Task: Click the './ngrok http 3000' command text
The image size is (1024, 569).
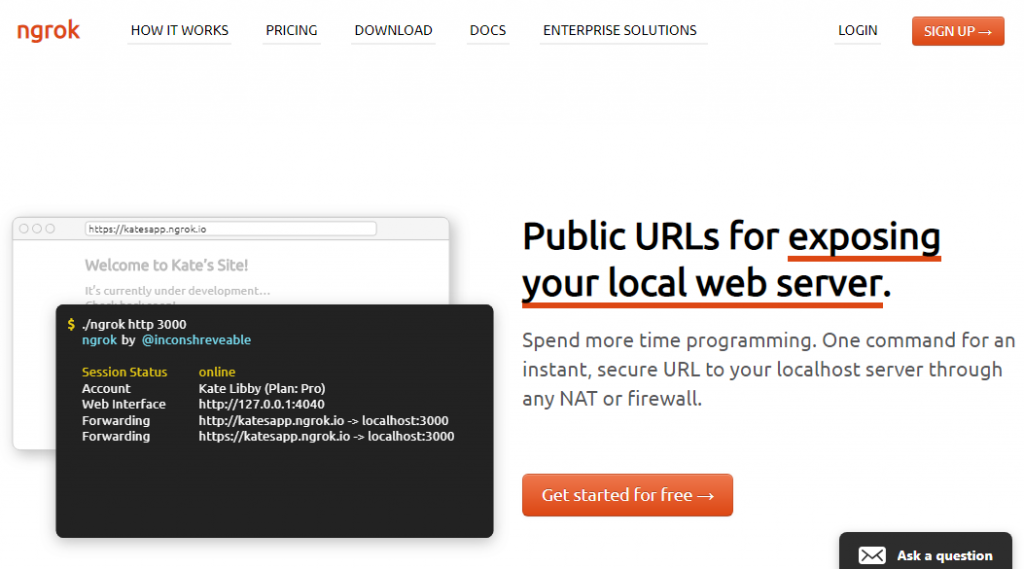Action: pyautogui.click(x=134, y=324)
